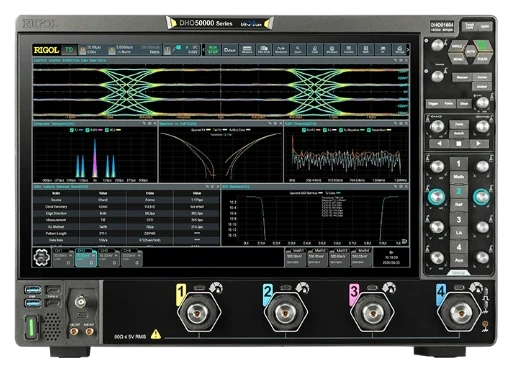This screenshot has width=512, height=372.
Task: Open the gear-shaped function navigation icon
Action: click(x=42, y=257)
